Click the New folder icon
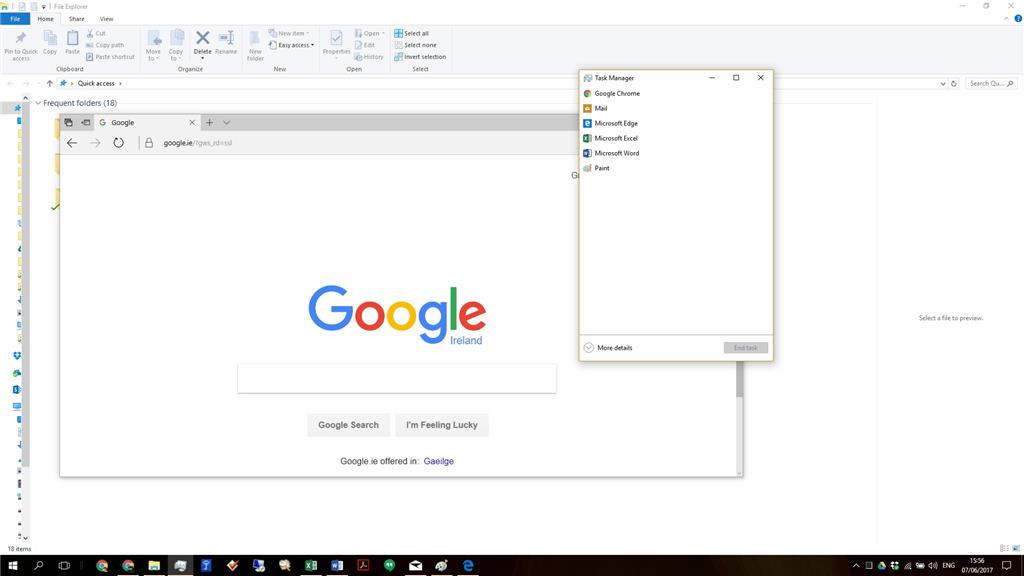 [255, 39]
